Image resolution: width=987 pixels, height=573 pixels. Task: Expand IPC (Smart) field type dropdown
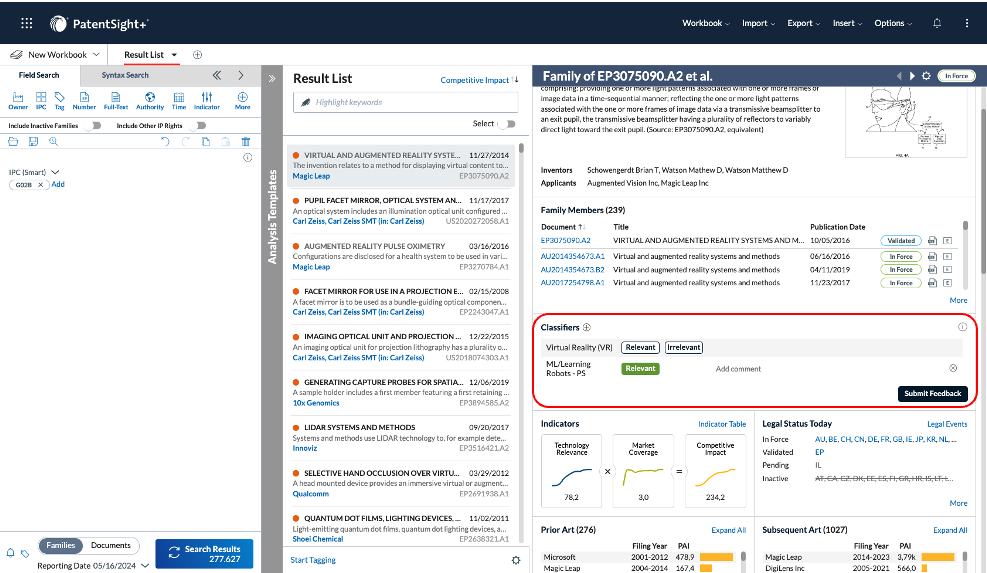coord(55,172)
